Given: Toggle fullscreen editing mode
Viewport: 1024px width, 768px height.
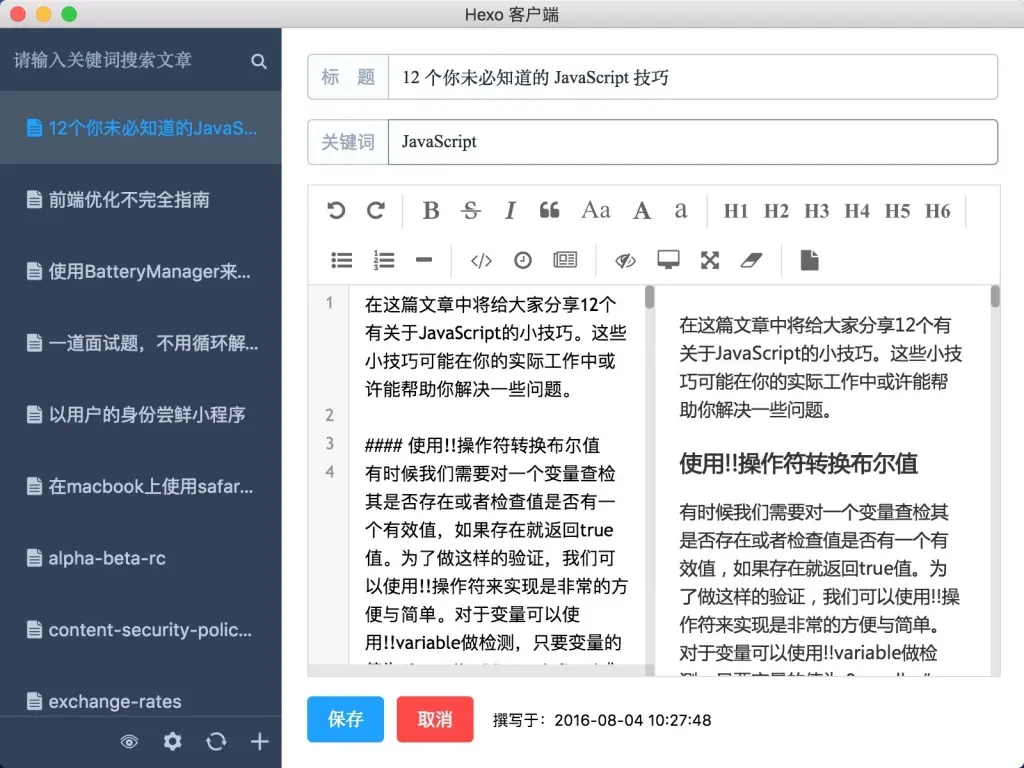Looking at the screenshot, I should pos(709,259).
